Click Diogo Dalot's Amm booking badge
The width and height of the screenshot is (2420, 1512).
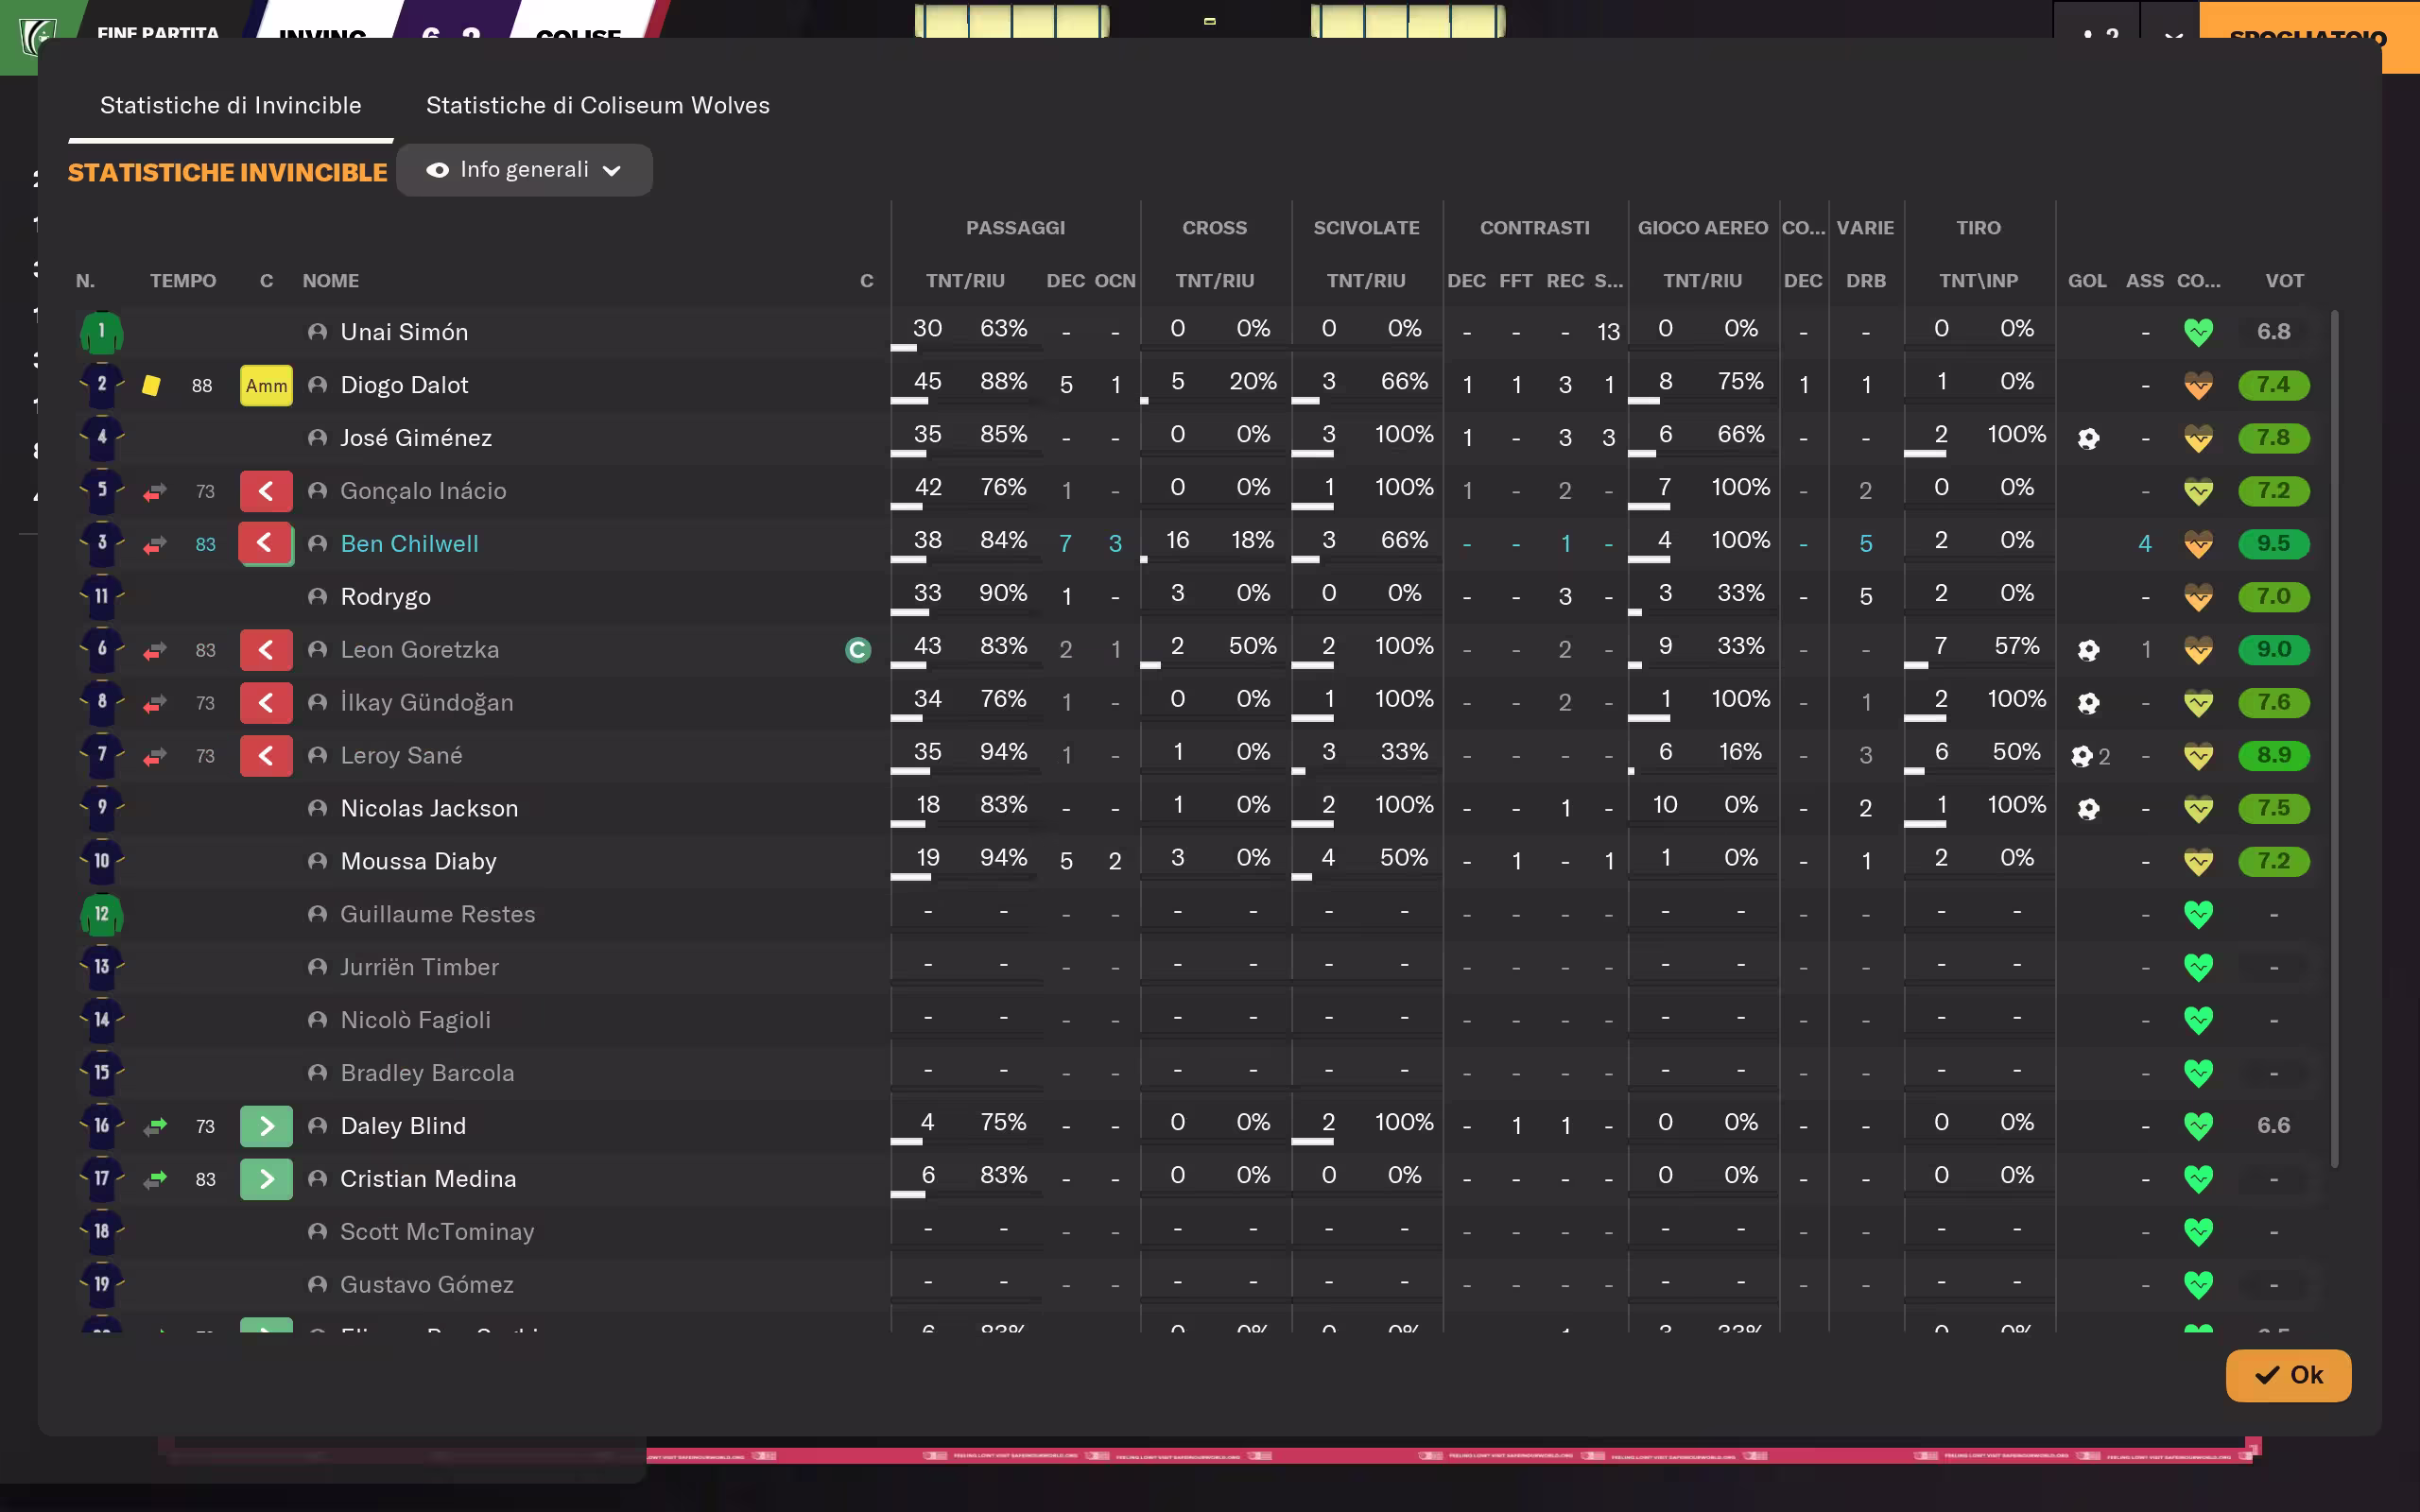[266, 385]
